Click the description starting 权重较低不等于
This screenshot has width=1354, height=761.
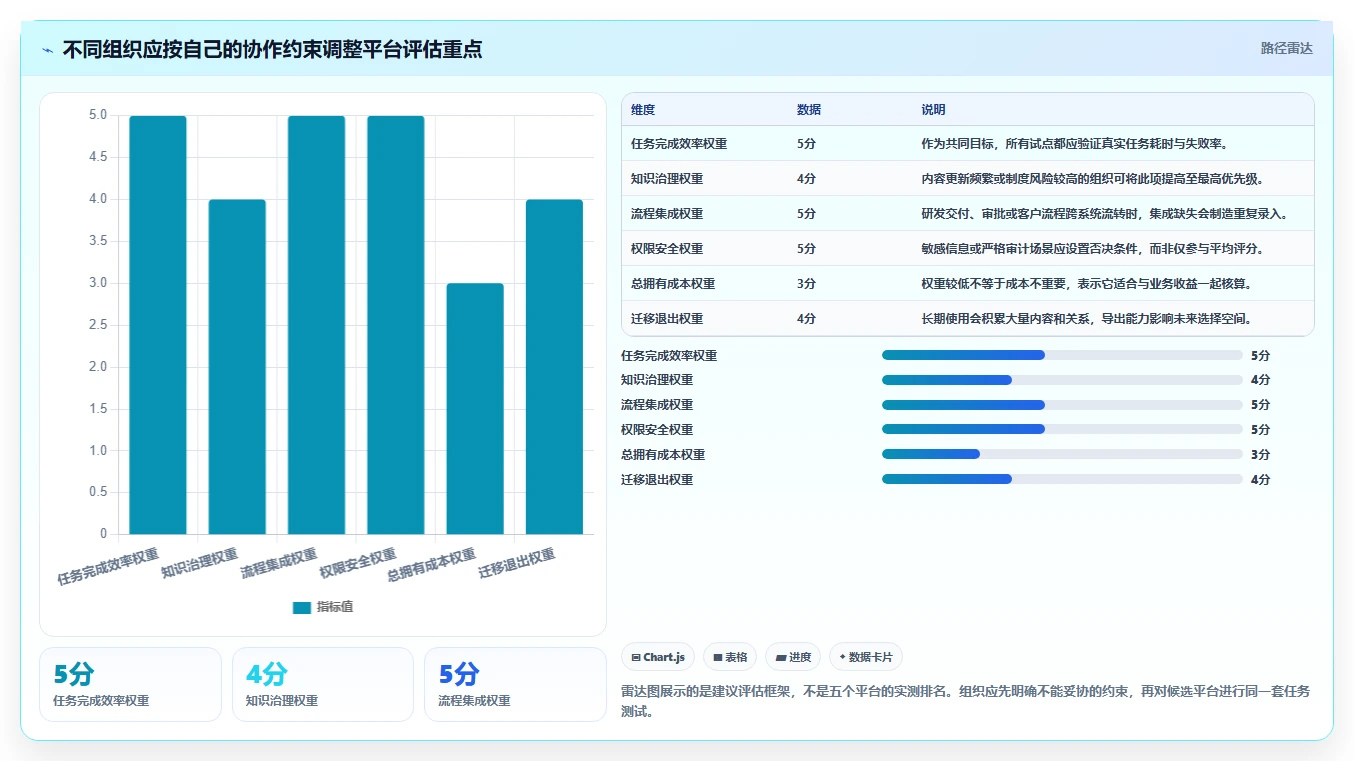pyautogui.click(x=1087, y=284)
